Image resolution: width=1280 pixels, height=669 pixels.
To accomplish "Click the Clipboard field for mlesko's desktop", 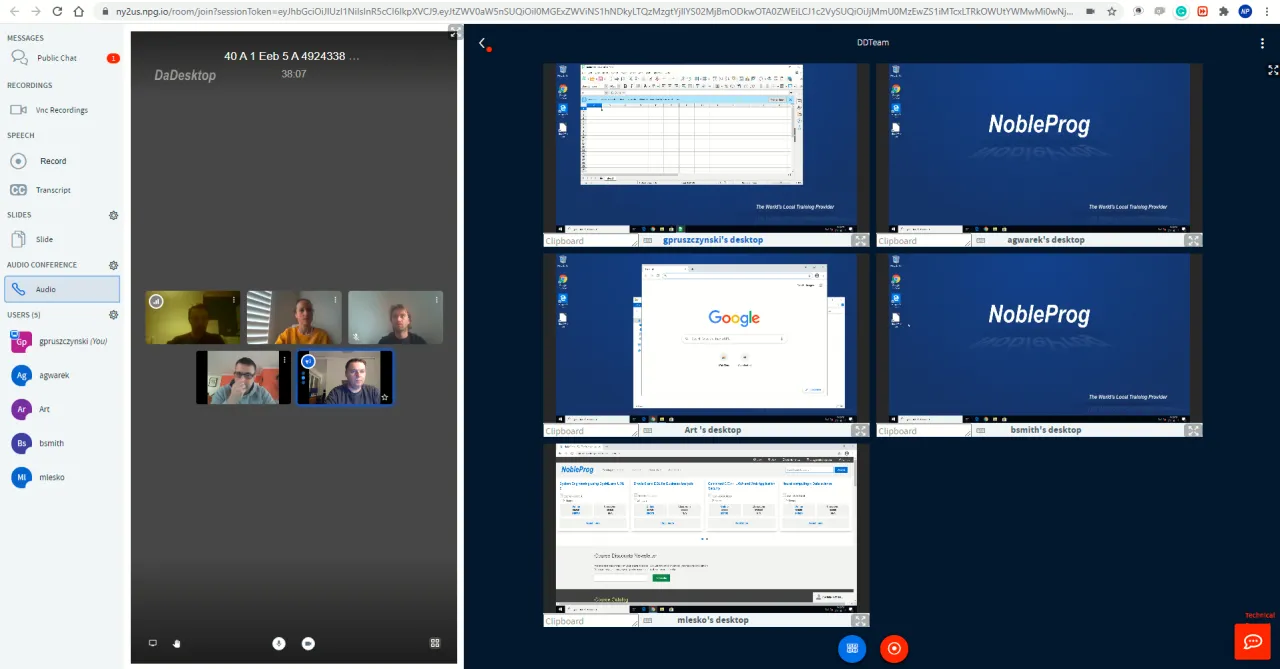I will click(x=588, y=621).
